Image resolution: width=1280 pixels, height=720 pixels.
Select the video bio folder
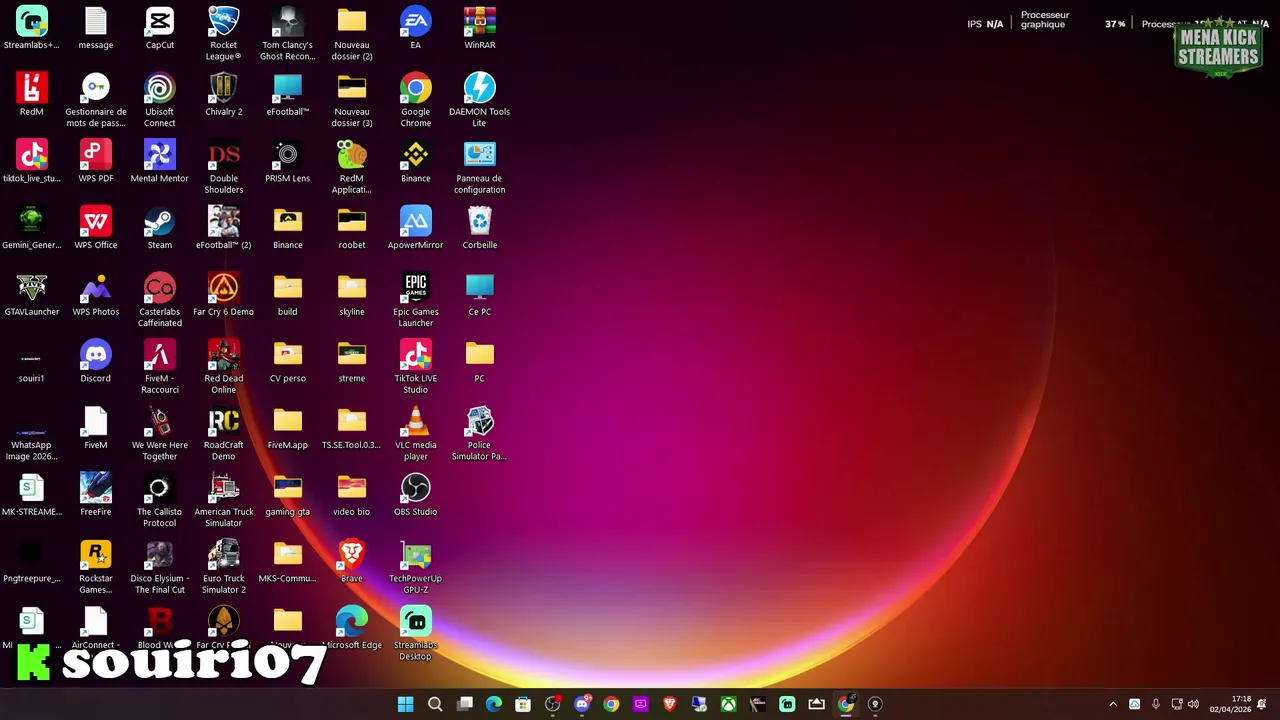(352, 495)
